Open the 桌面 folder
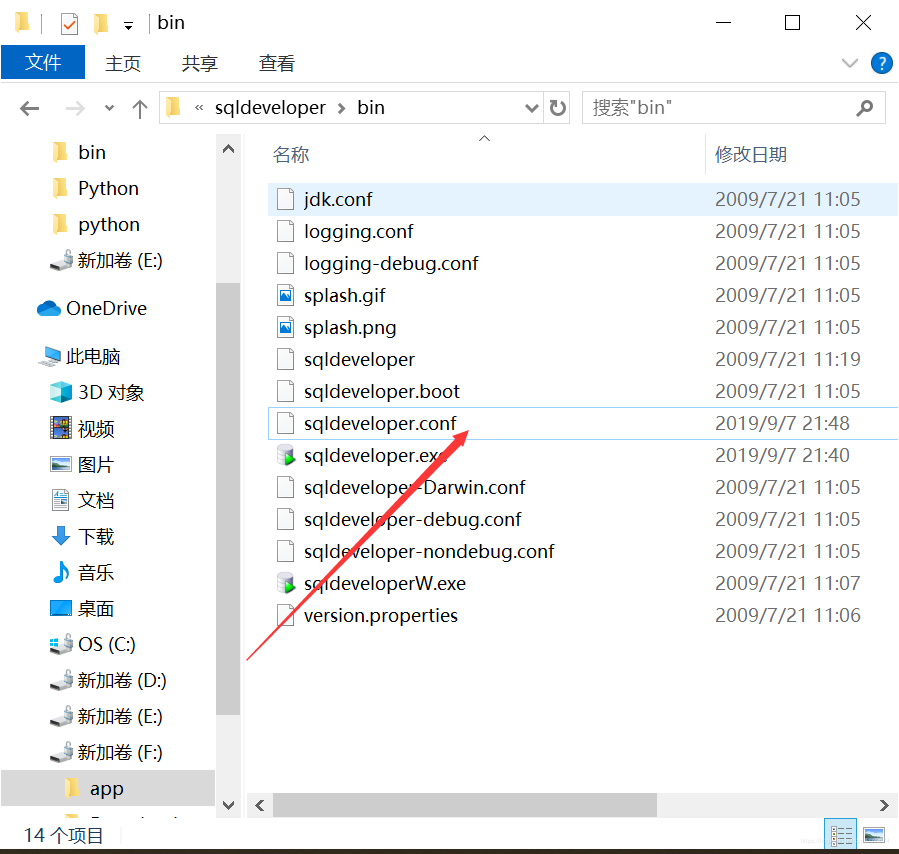Viewport: 899px width, 854px height. point(96,609)
